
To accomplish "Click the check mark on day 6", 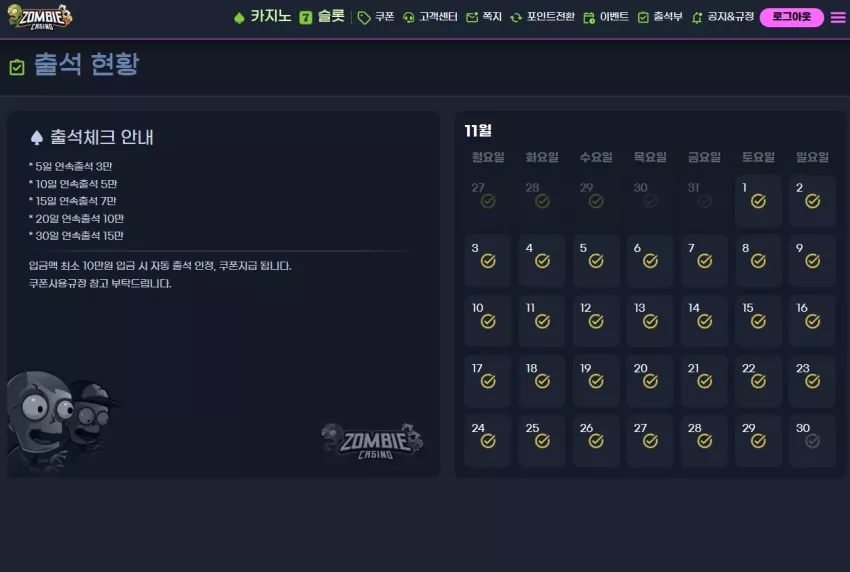I will click(x=651, y=261).
